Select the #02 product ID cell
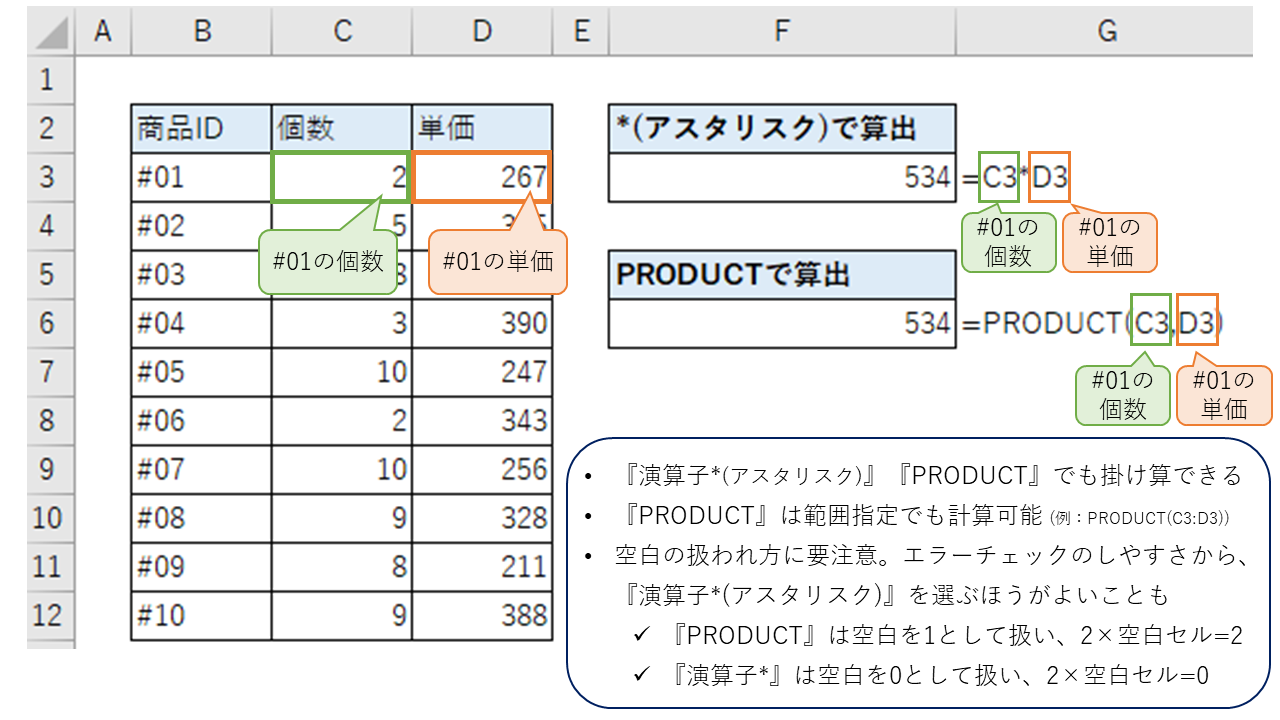1280x720 pixels. 202,226
